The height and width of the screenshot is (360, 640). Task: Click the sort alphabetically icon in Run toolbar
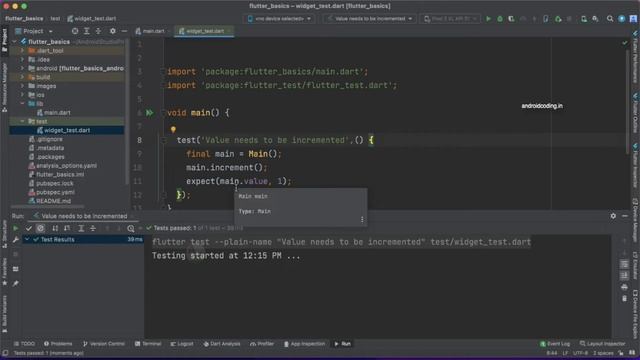(x=55, y=228)
